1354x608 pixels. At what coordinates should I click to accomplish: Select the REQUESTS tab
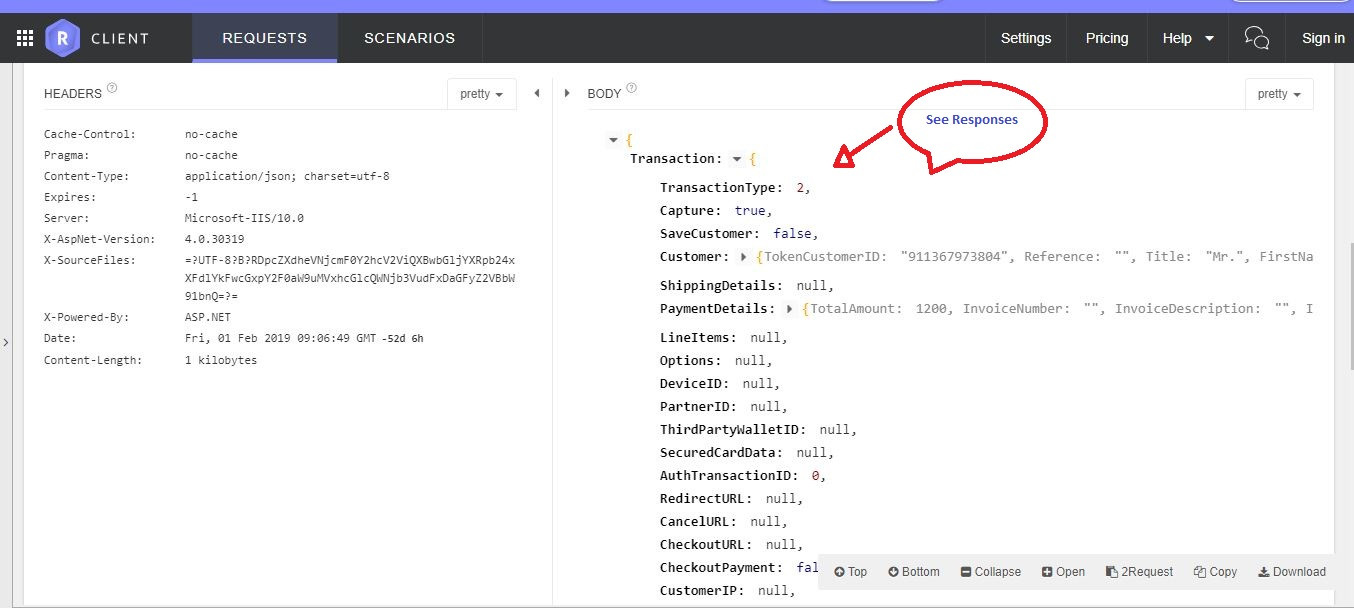[x=264, y=37]
